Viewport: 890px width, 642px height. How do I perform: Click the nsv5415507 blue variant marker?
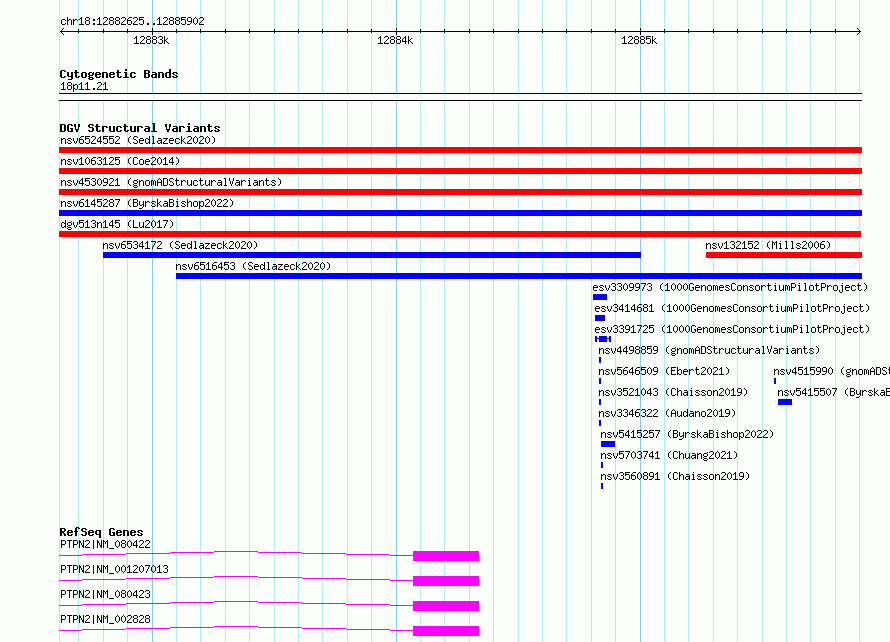point(785,402)
